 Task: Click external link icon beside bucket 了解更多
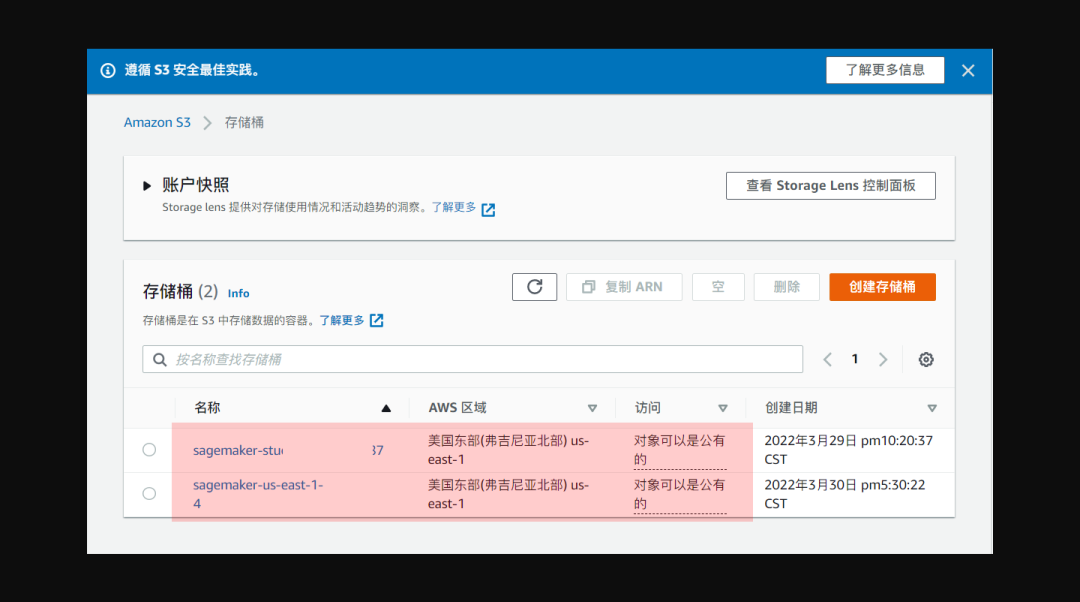377,320
